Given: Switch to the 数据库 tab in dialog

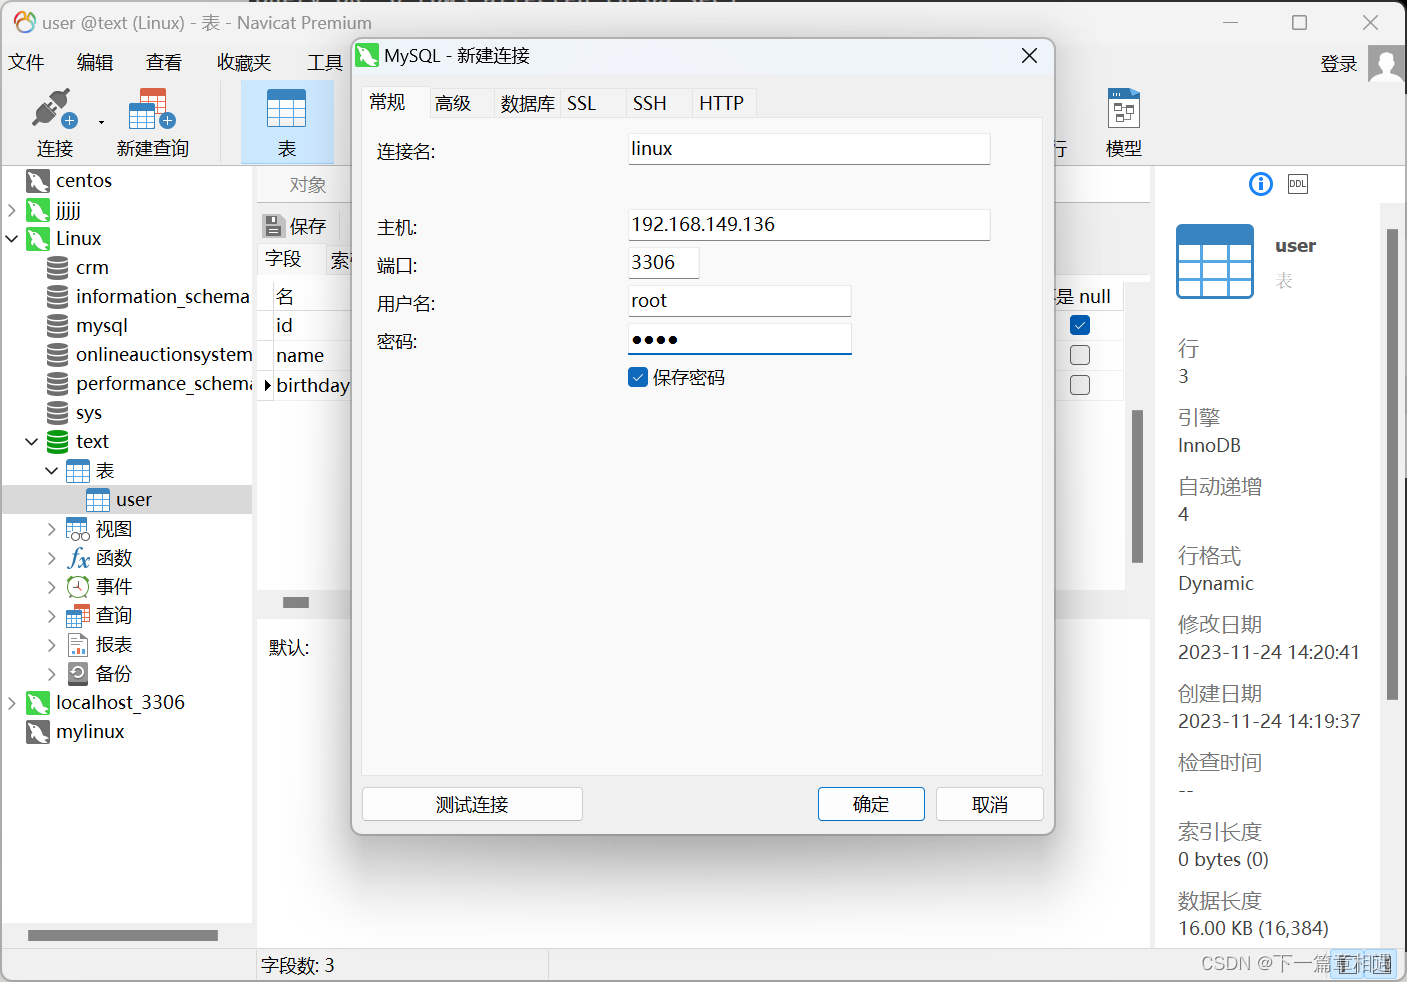Looking at the screenshot, I should tap(527, 103).
